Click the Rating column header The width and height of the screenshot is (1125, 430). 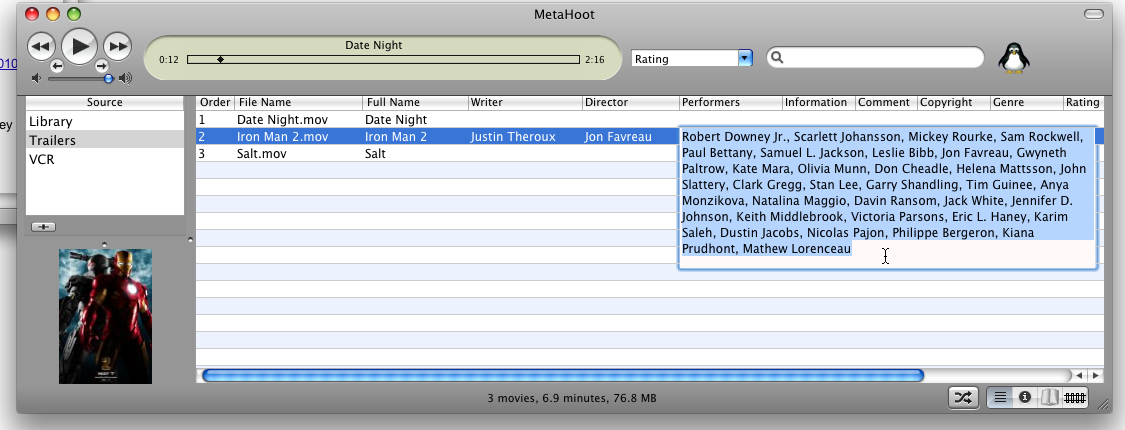pos(1083,103)
